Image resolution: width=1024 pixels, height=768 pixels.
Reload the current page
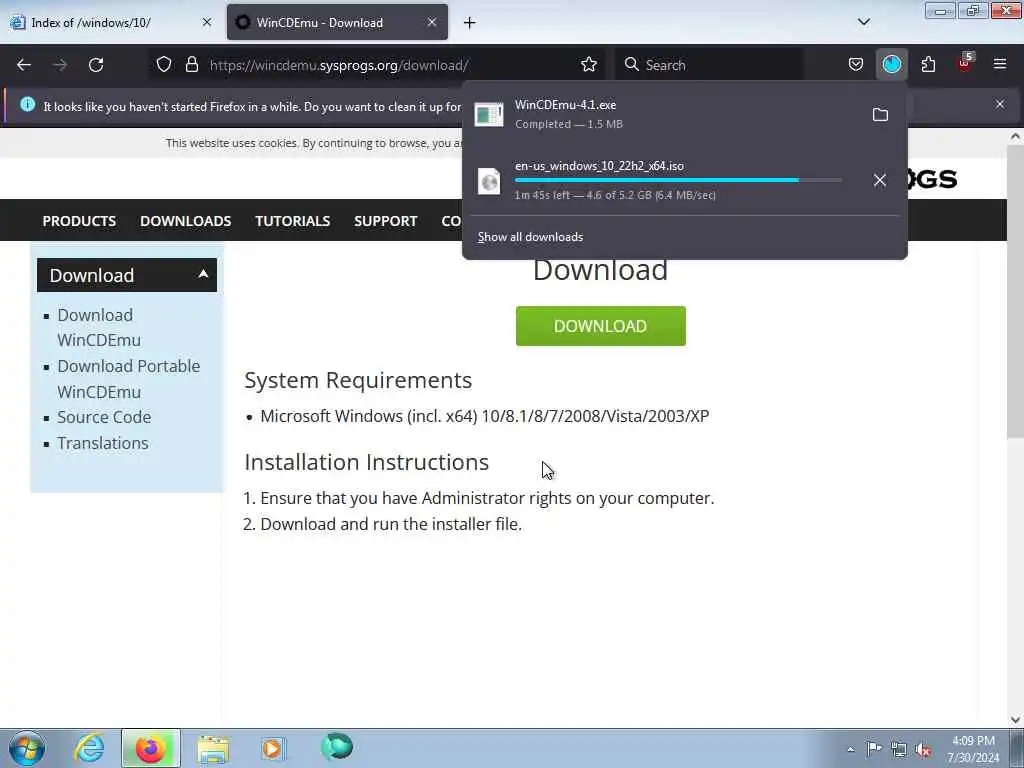click(96, 65)
